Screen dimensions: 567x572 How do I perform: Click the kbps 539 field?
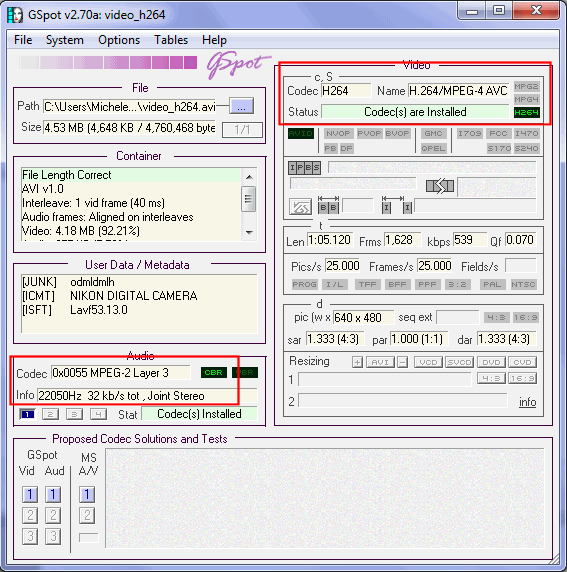470,240
